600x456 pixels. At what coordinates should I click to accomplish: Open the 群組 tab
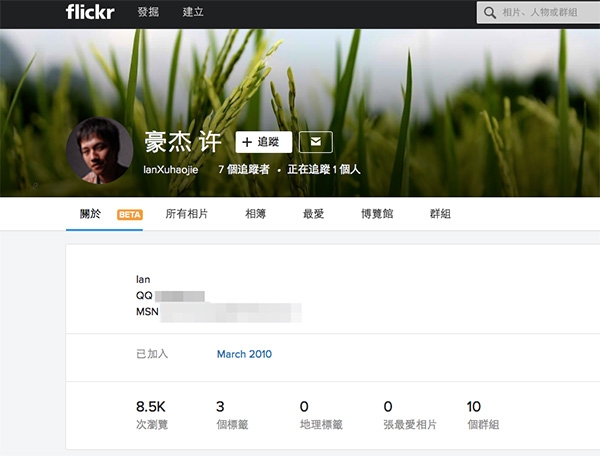pos(440,214)
